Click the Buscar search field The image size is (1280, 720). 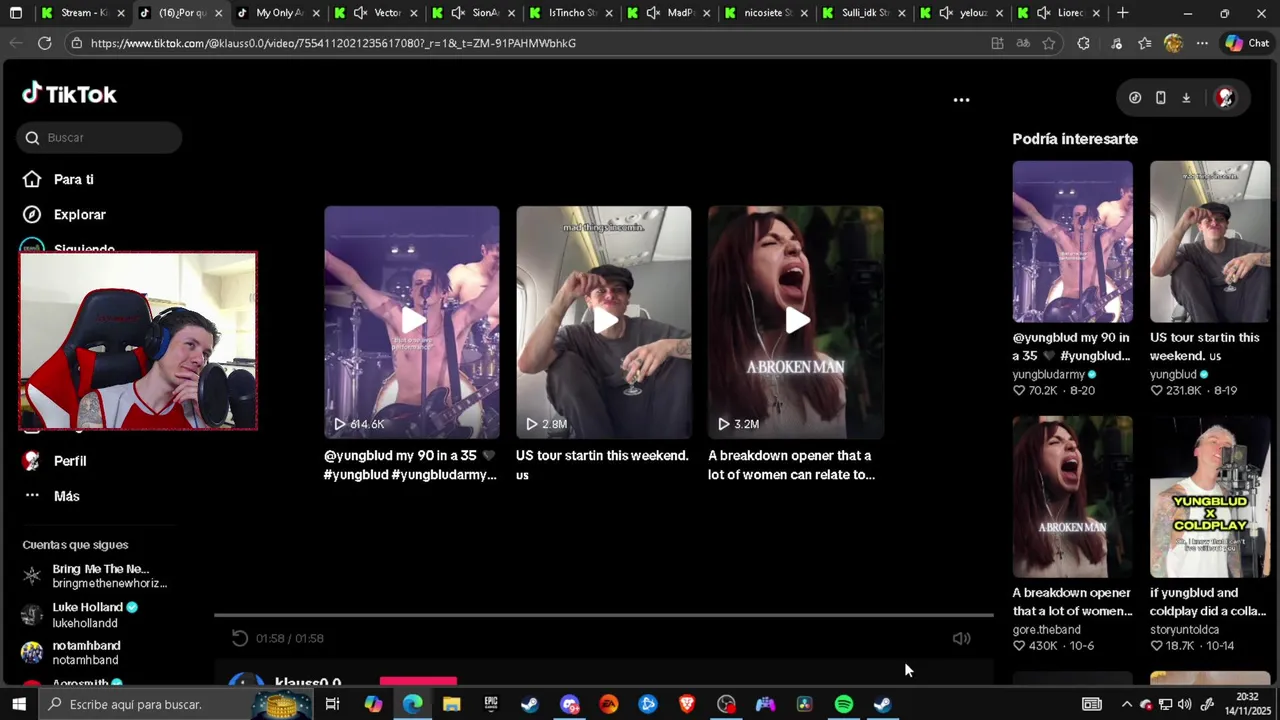point(99,138)
